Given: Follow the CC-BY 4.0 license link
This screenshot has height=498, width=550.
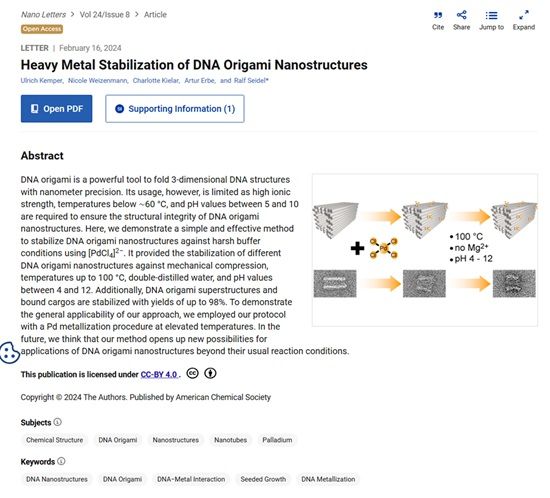Looking at the screenshot, I should click(x=159, y=375).
